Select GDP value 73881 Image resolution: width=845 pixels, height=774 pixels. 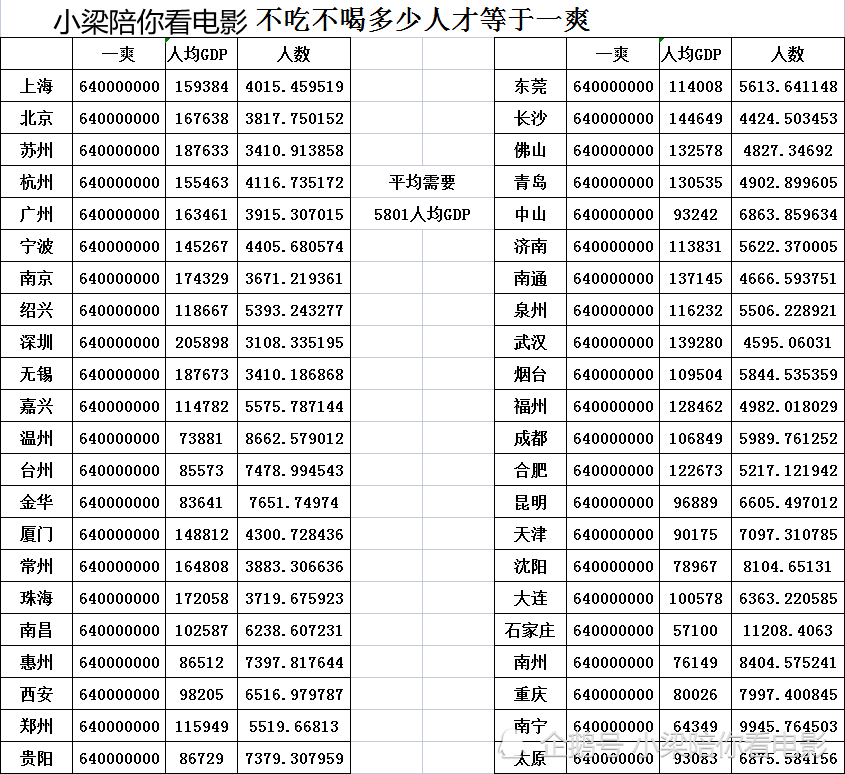202,438
